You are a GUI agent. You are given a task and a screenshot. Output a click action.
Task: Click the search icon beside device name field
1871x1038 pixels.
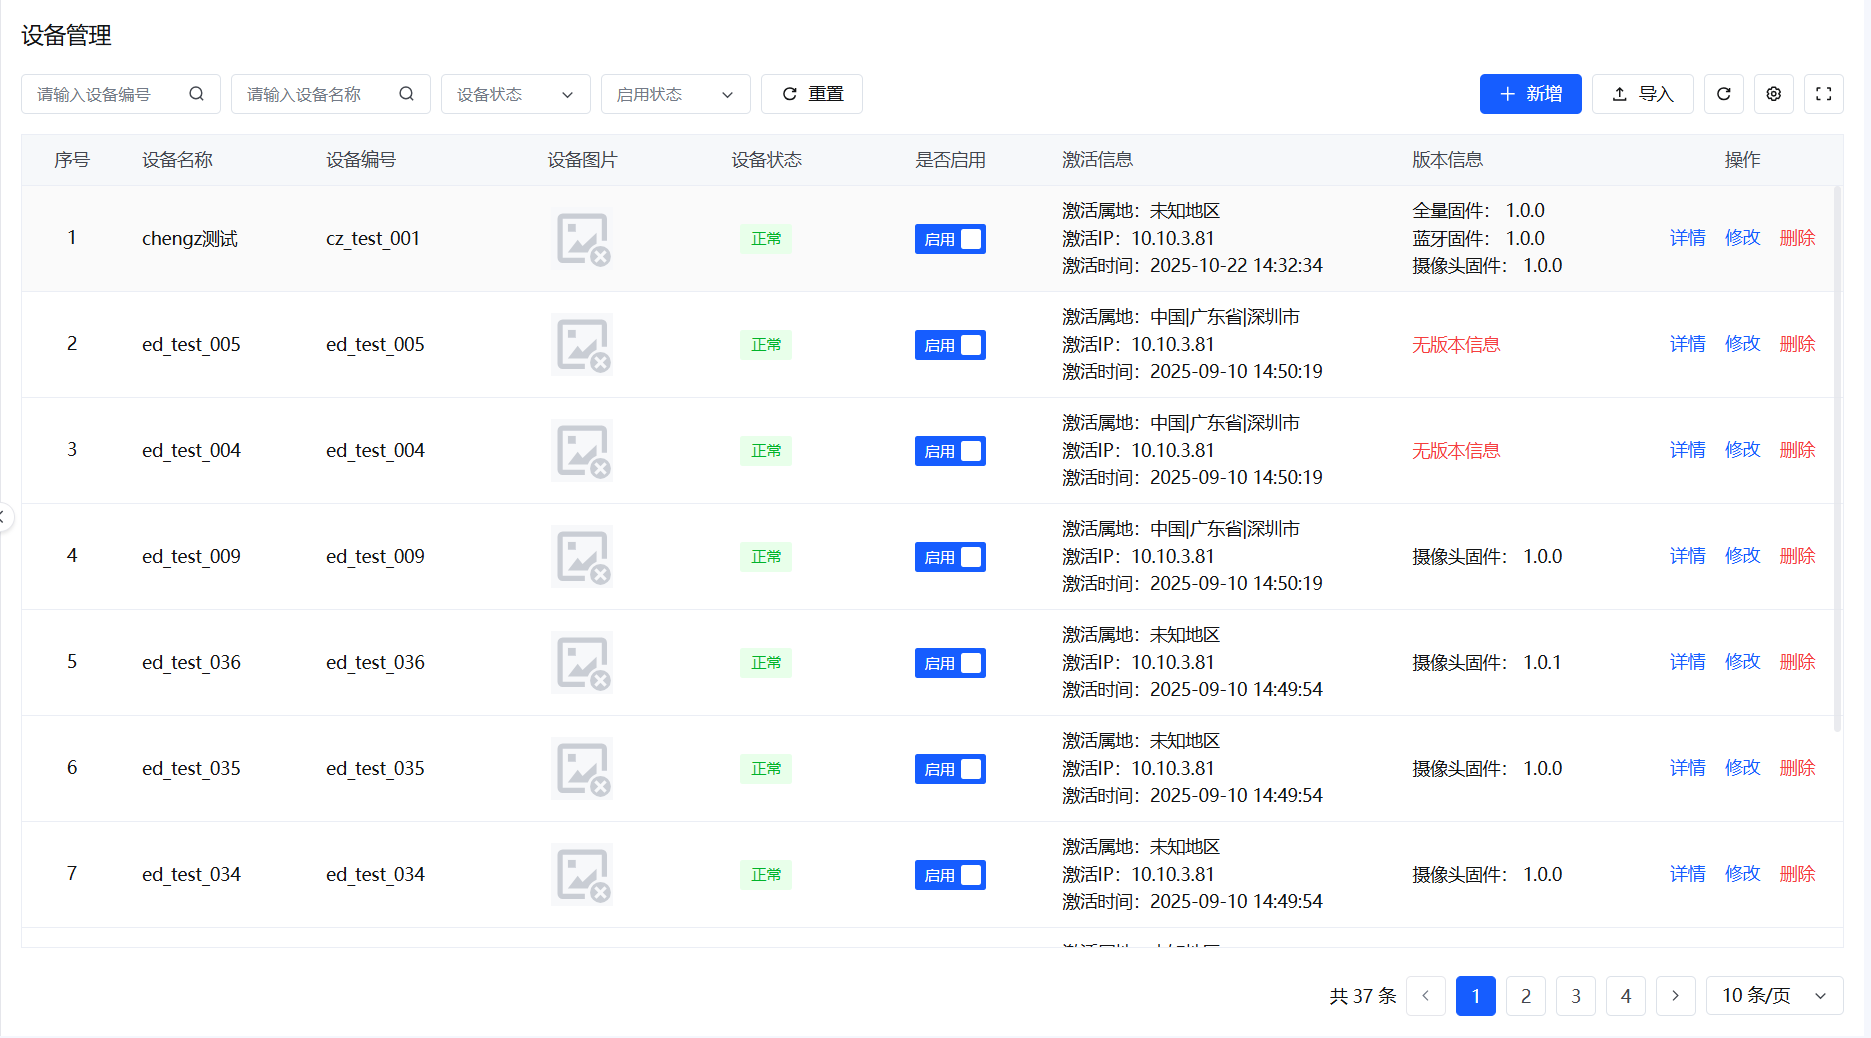(x=406, y=93)
